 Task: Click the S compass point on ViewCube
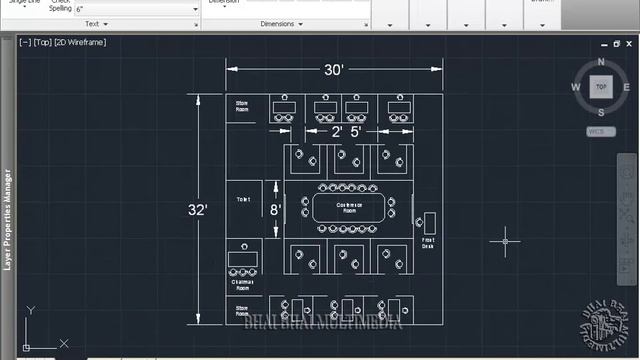click(x=601, y=113)
